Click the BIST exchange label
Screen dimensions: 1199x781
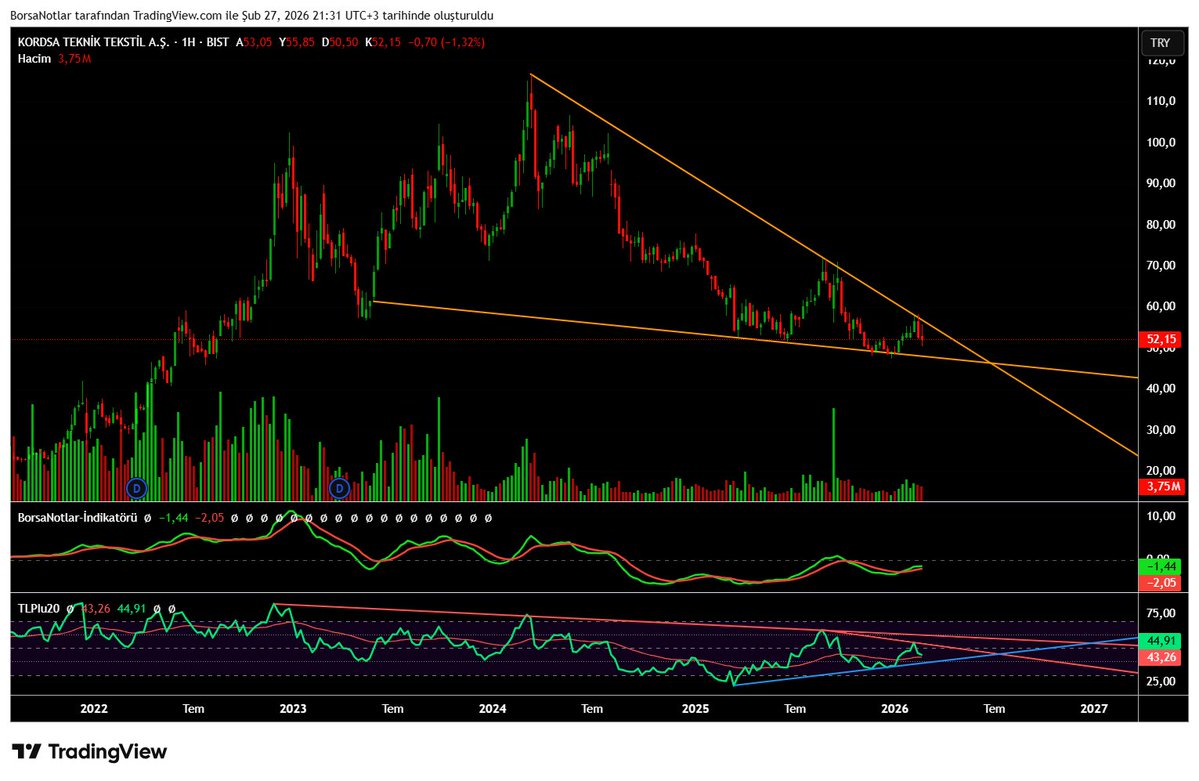[217, 43]
